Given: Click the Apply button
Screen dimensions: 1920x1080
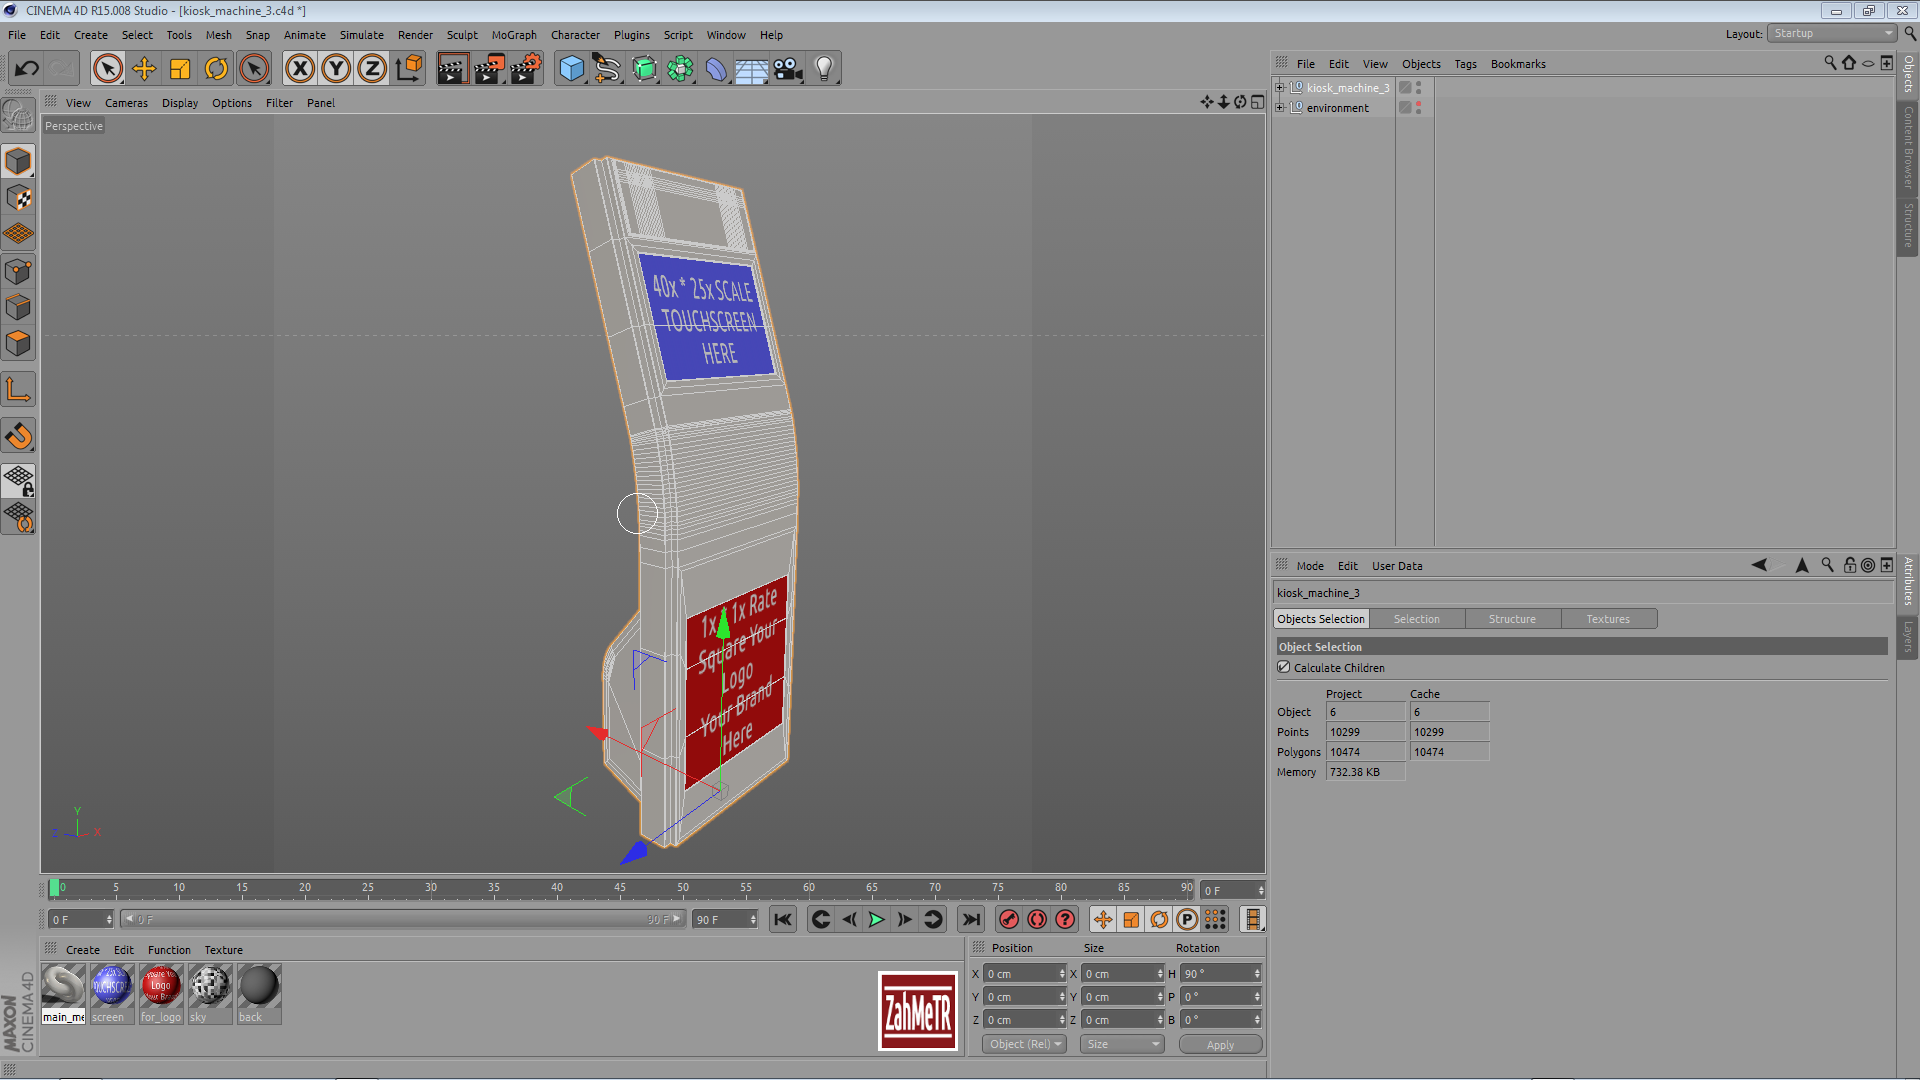Looking at the screenshot, I should pos(1220,1044).
